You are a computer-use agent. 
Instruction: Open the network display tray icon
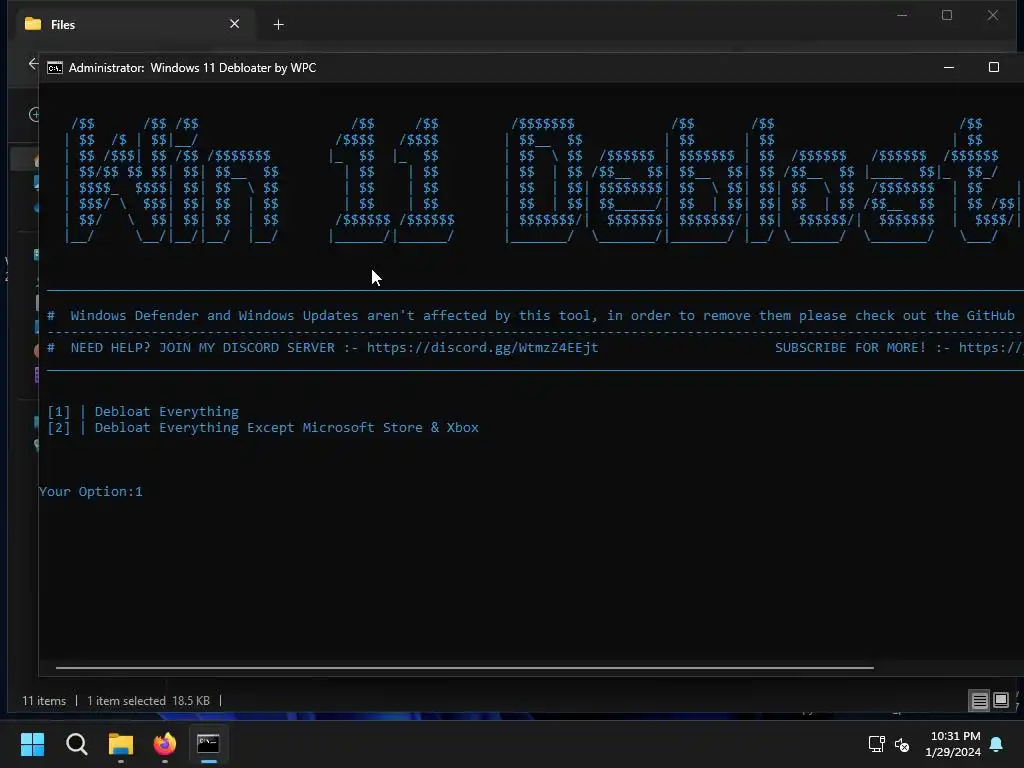pyautogui.click(x=876, y=744)
